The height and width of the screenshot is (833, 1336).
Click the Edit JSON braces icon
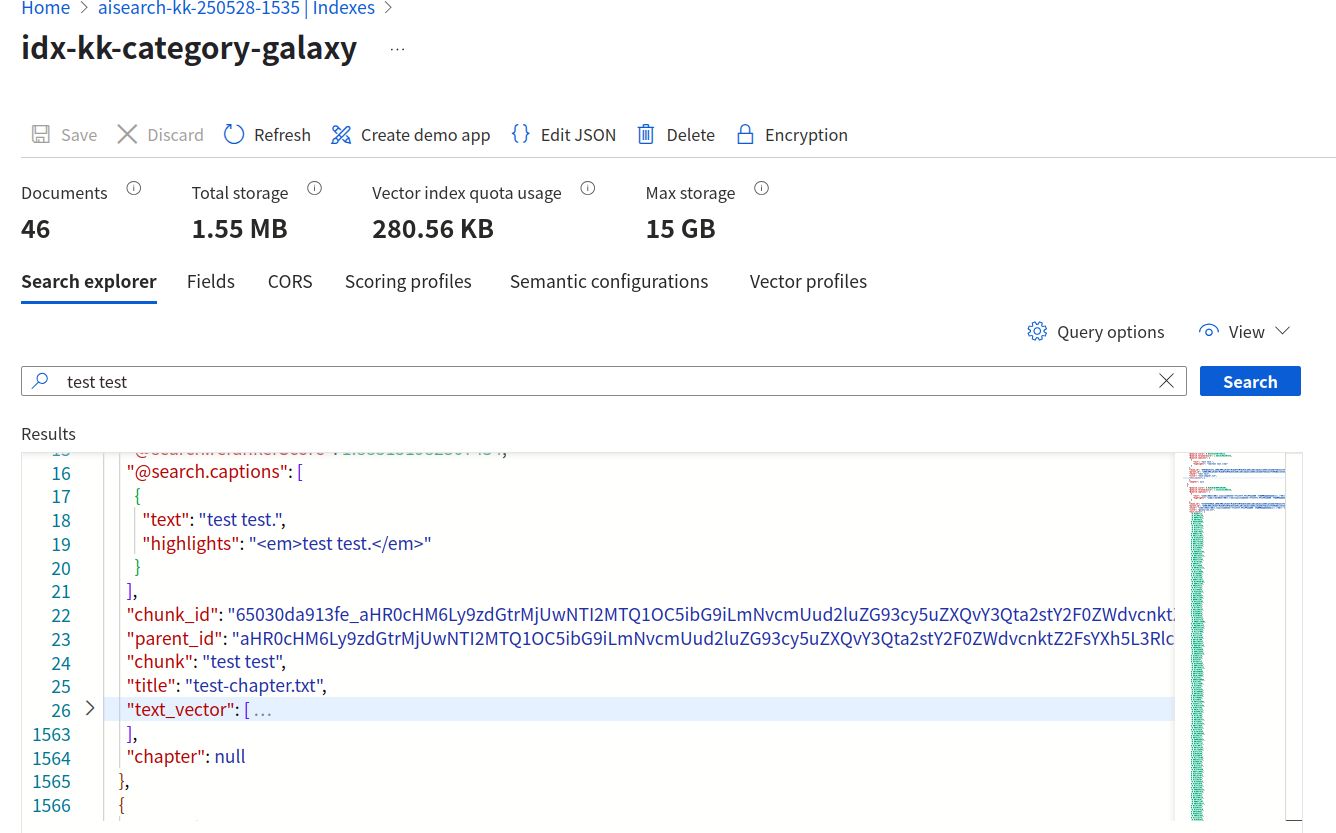coord(521,133)
